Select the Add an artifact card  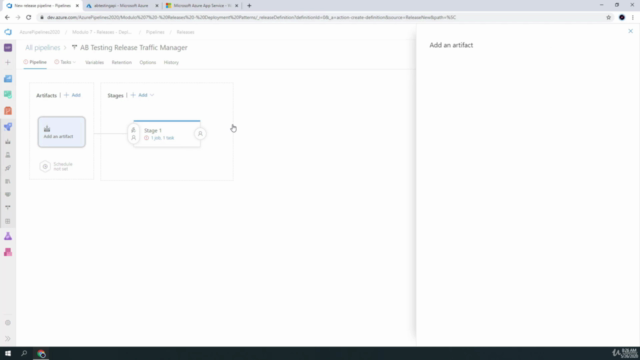(62, 132)
